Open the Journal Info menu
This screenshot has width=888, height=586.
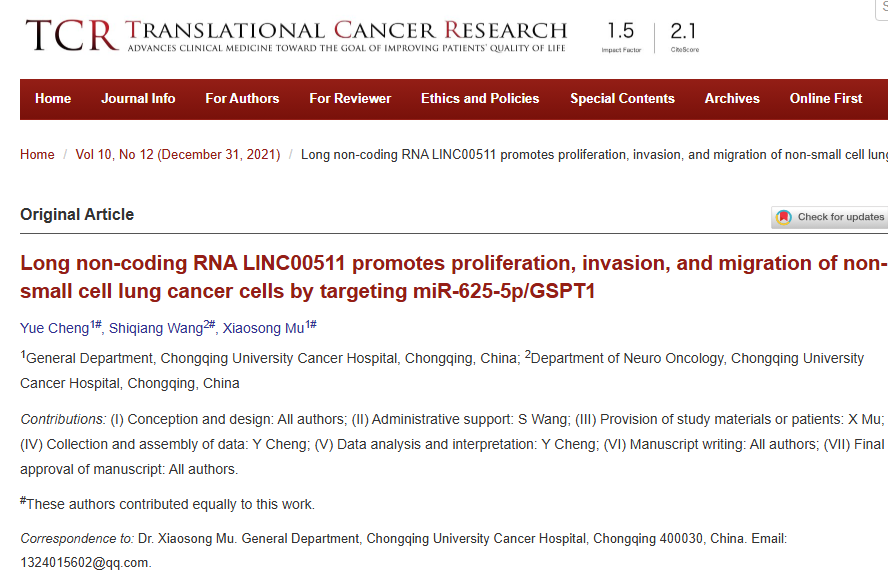pyautogui.click(x=138, y=99)
